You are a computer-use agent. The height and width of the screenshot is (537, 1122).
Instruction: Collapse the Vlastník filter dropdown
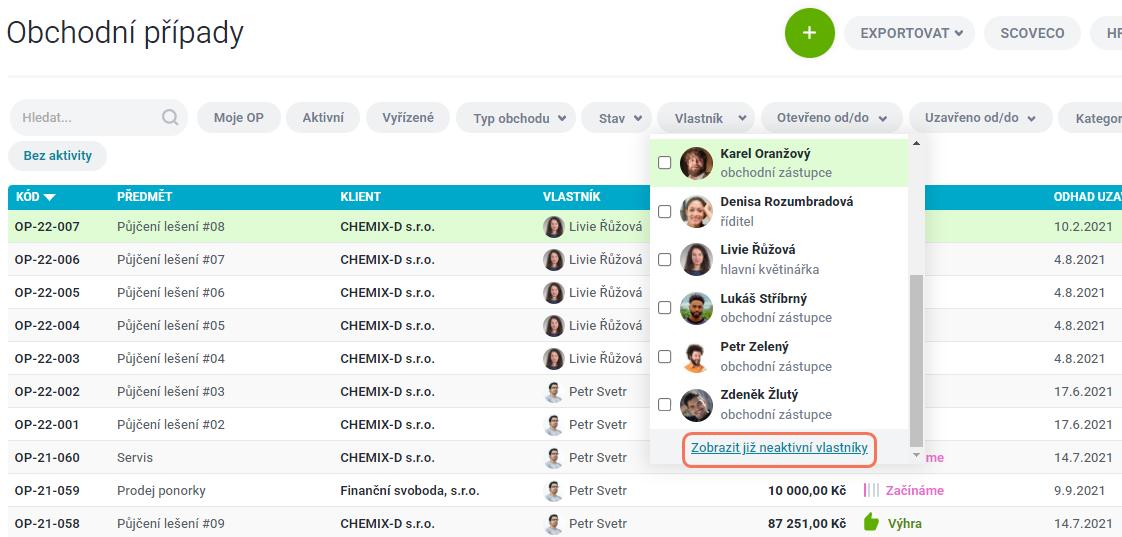coord(705,118)
